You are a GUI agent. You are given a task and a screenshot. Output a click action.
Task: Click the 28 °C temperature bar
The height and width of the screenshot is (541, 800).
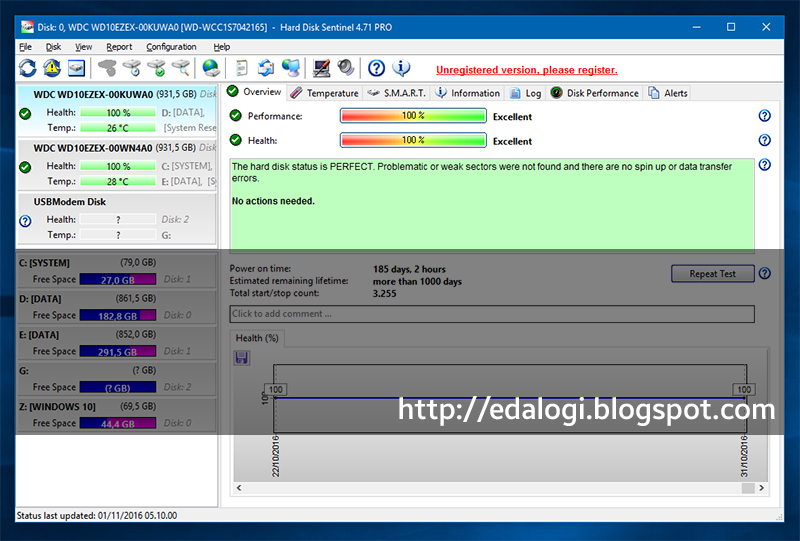pyautogui.click(x=118, y=181)
